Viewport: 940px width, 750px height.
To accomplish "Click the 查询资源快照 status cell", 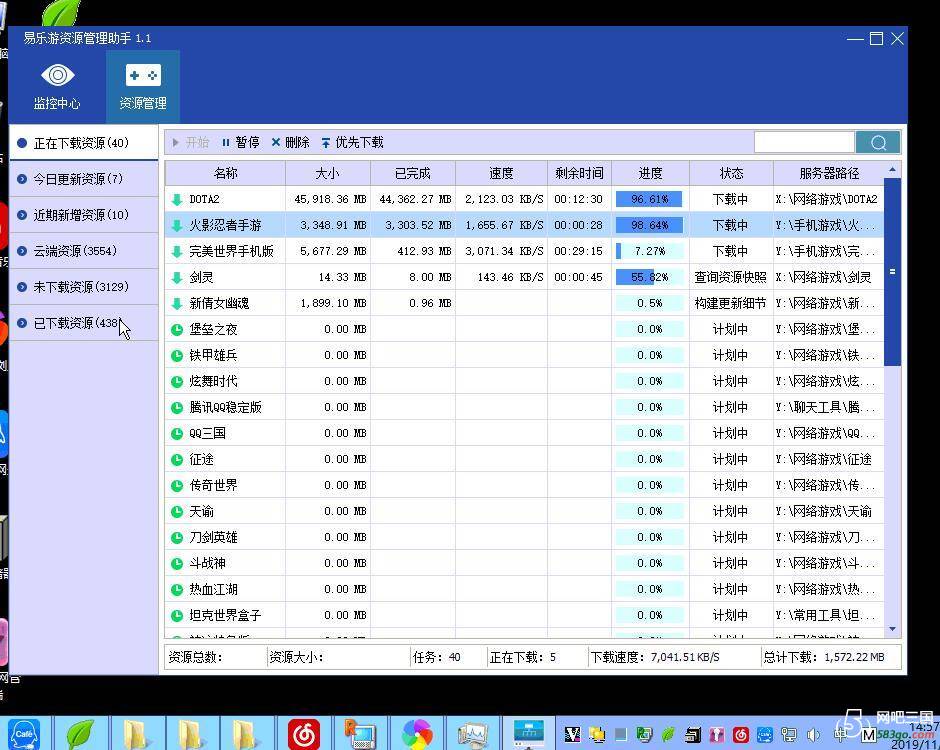I will 730,277.
